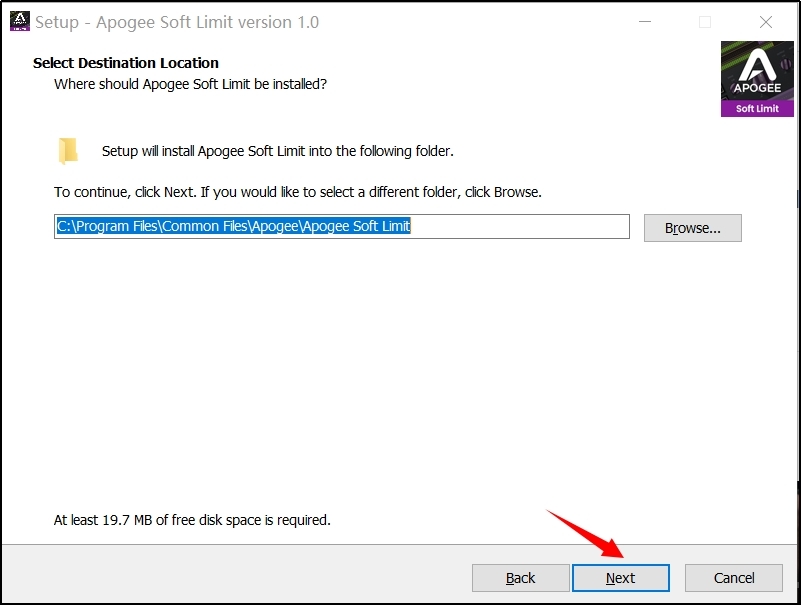Click into the destination folder path field

point(520,227)
